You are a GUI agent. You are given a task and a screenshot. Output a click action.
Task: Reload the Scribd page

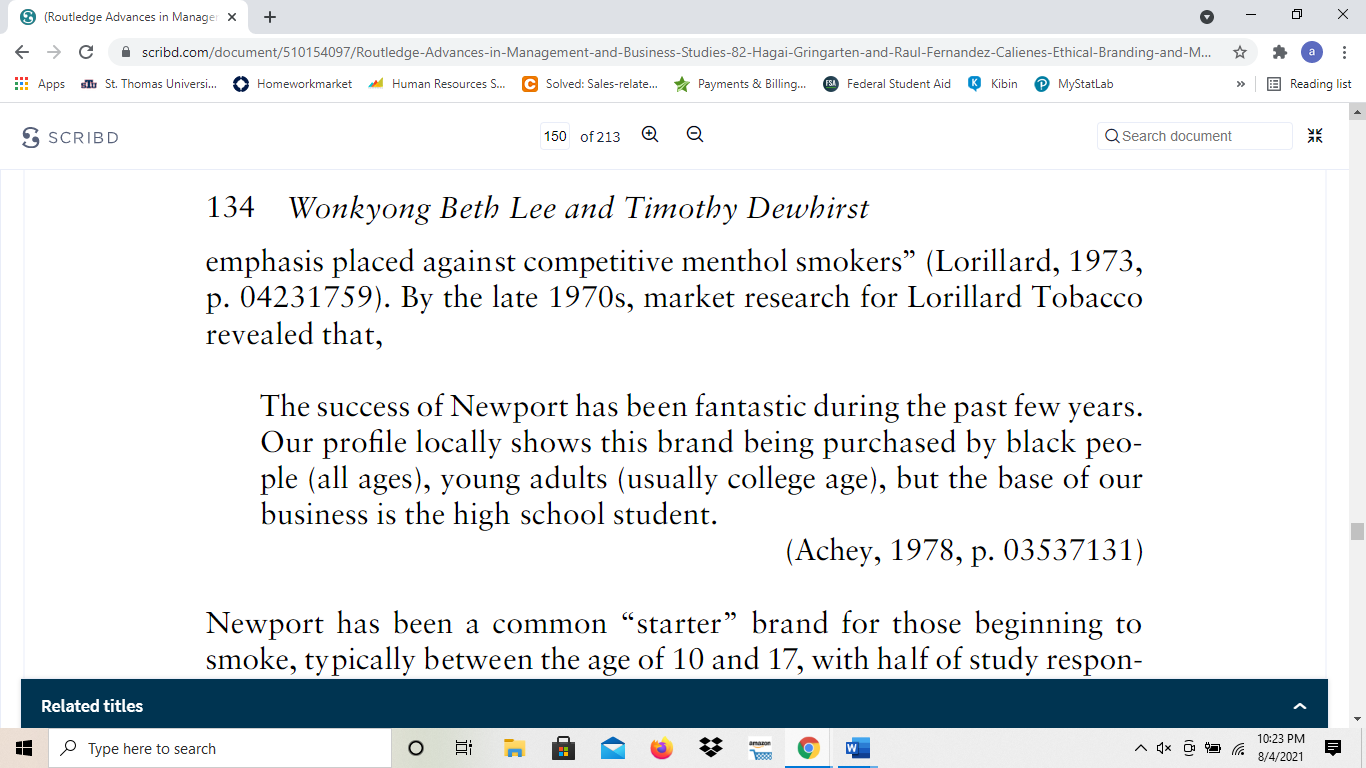click(x=86, y=52)
